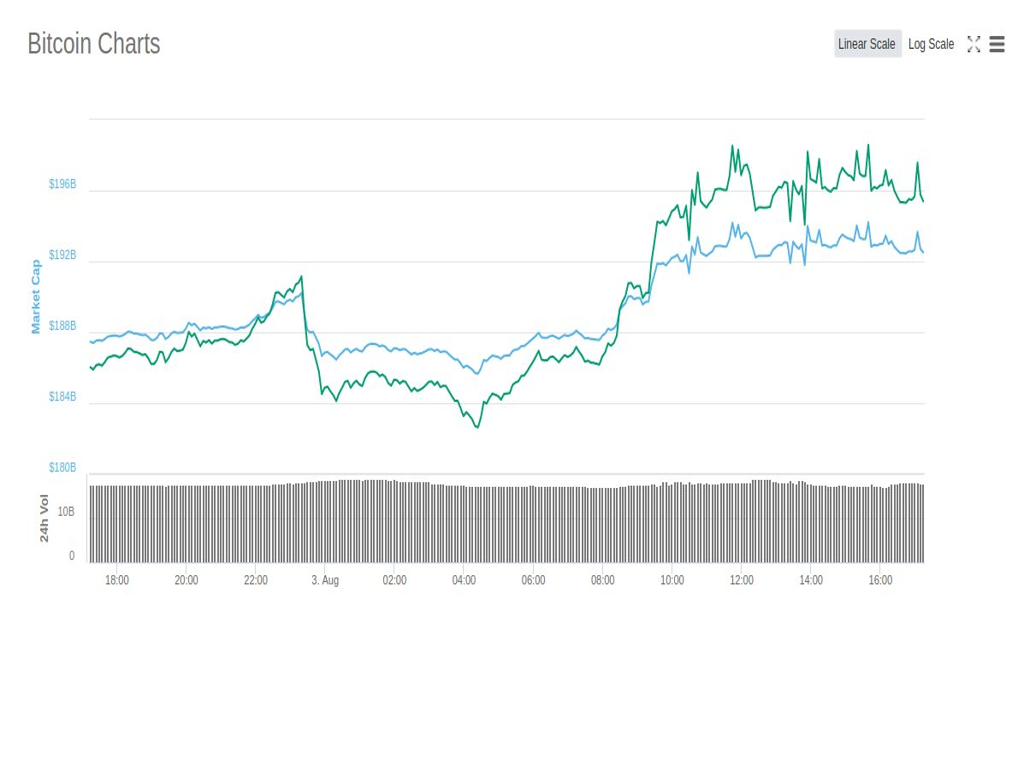Click the volume bar above 08:00

(x=603, y=525)
